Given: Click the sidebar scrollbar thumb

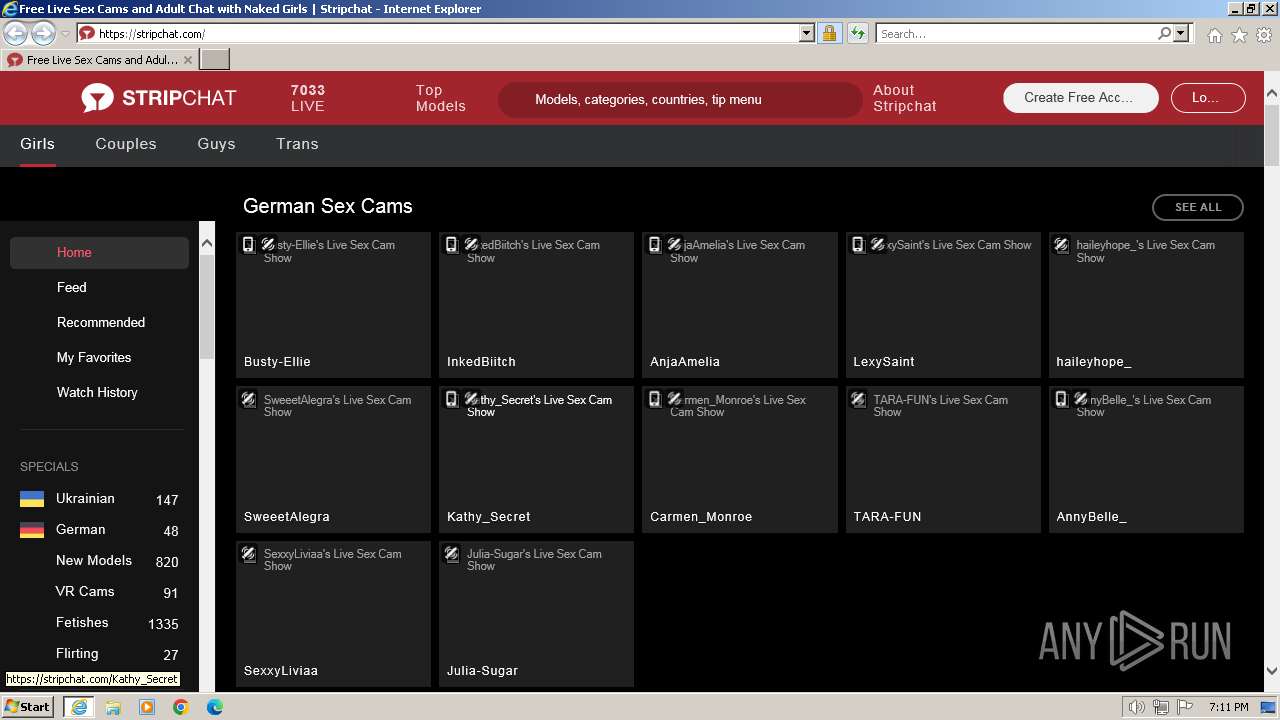Looking at the screenshot, I should (207, 305).
